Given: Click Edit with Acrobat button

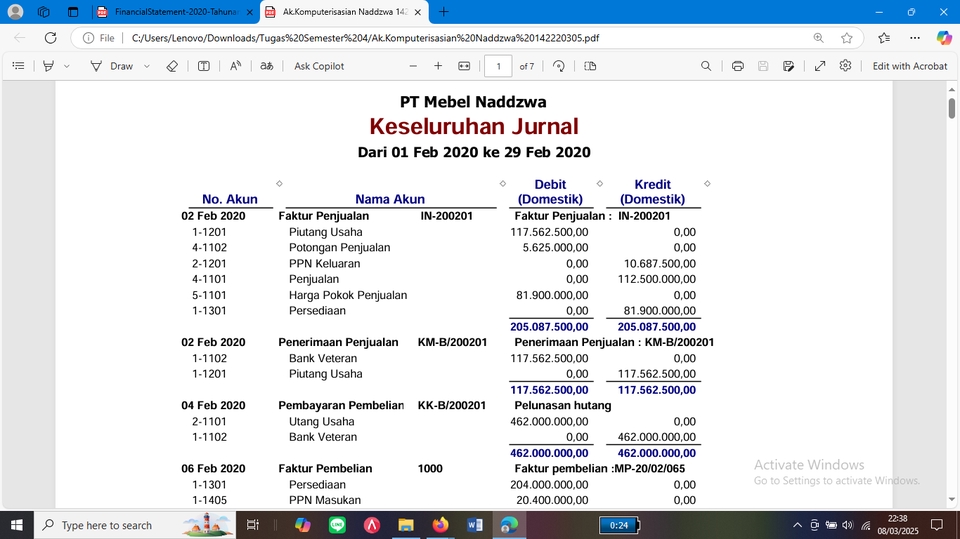Looking at the screenshot, I should coord(910,66).
